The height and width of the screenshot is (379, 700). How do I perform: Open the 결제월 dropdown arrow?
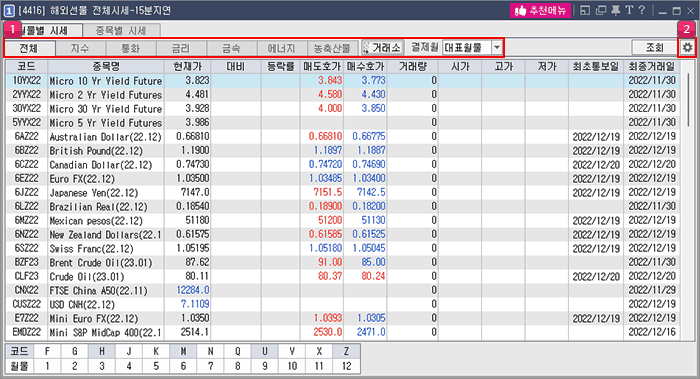(497, 47)
